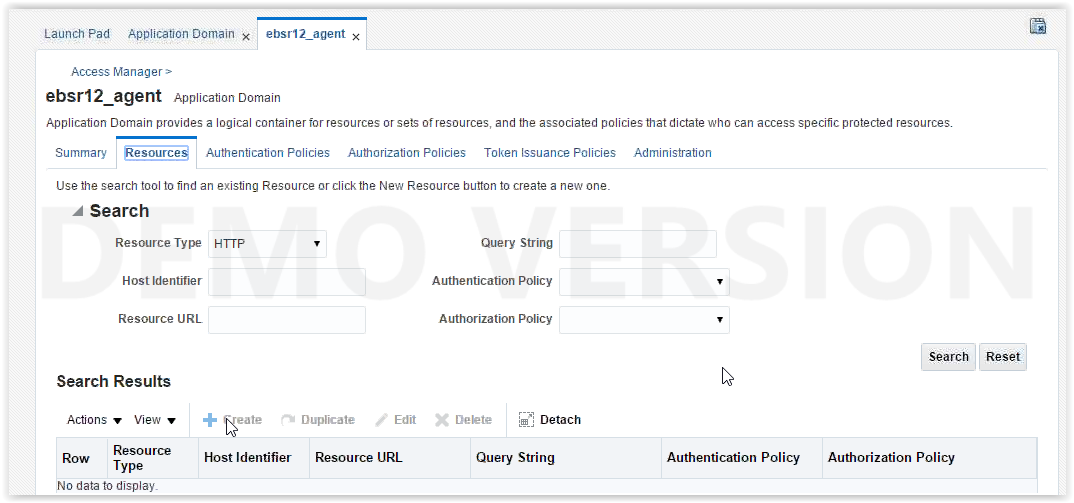Click the Duplicate toolbar icon

288,420
